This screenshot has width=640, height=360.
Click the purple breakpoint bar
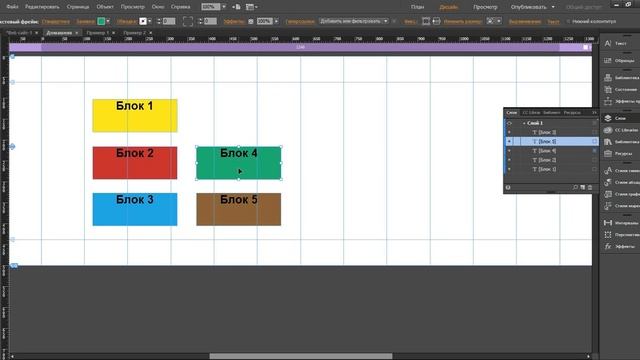(x=300, y=47)
